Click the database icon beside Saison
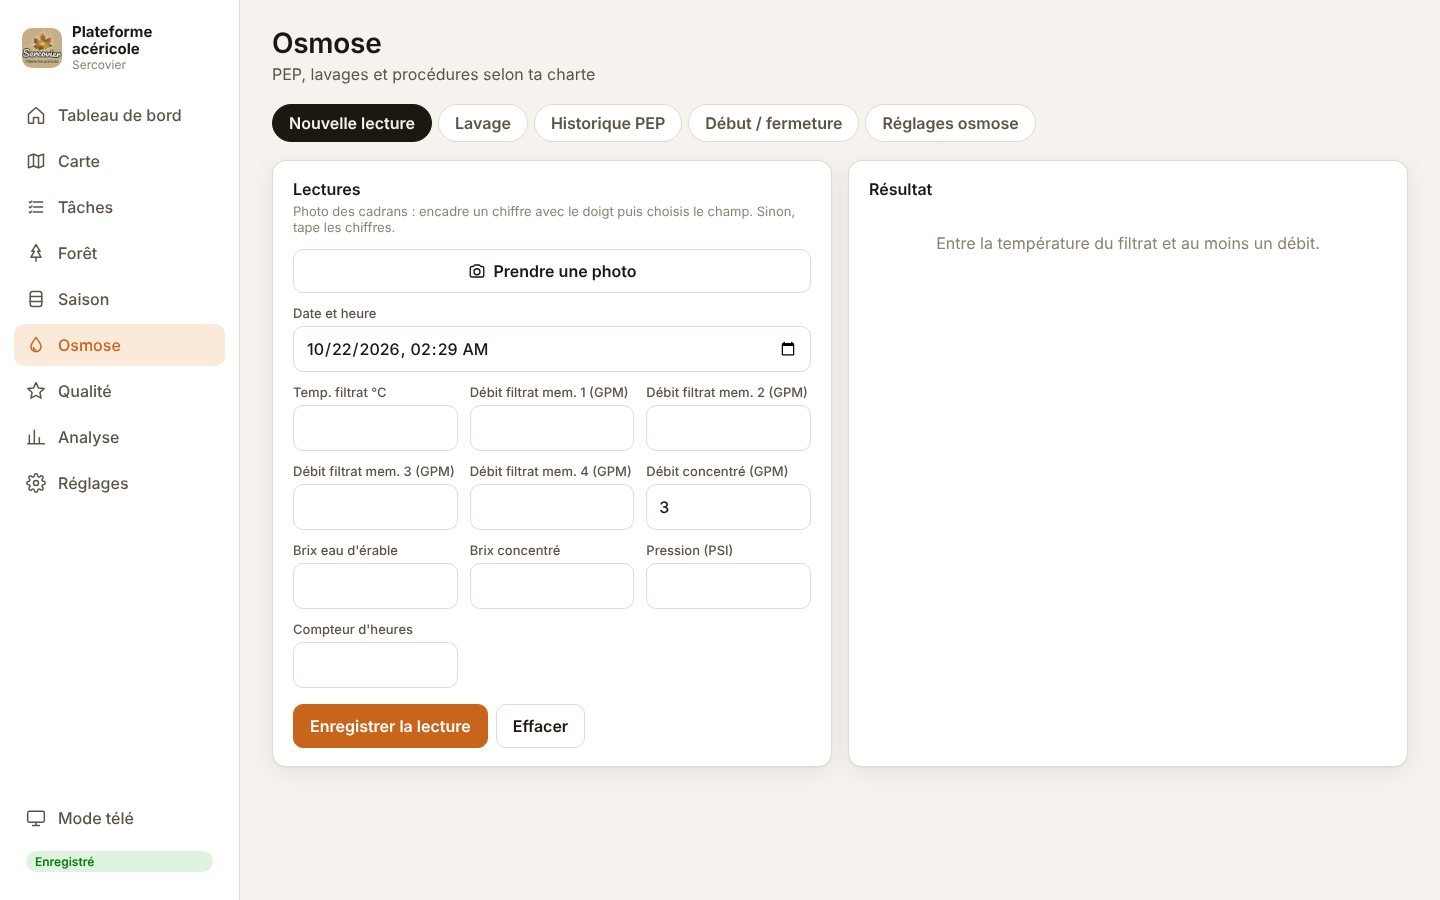This screenshot has width=1440, height=900. pos(36,299)
